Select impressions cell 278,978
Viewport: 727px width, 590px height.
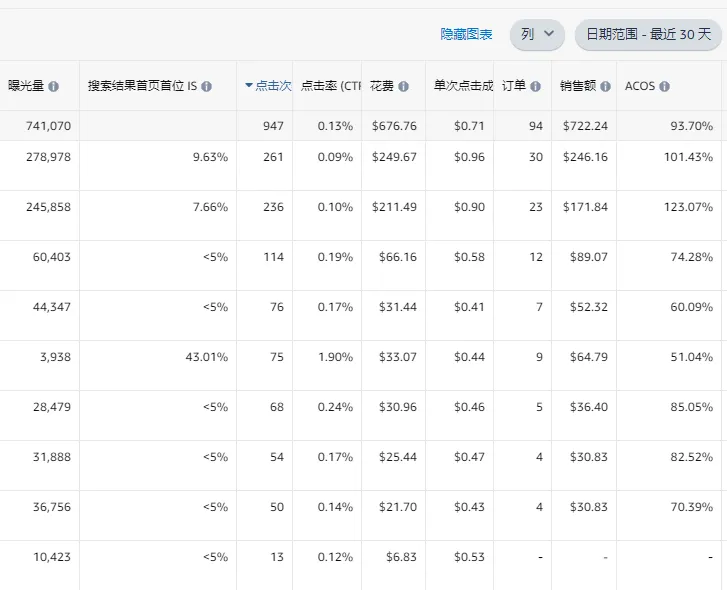click(49, 157)
